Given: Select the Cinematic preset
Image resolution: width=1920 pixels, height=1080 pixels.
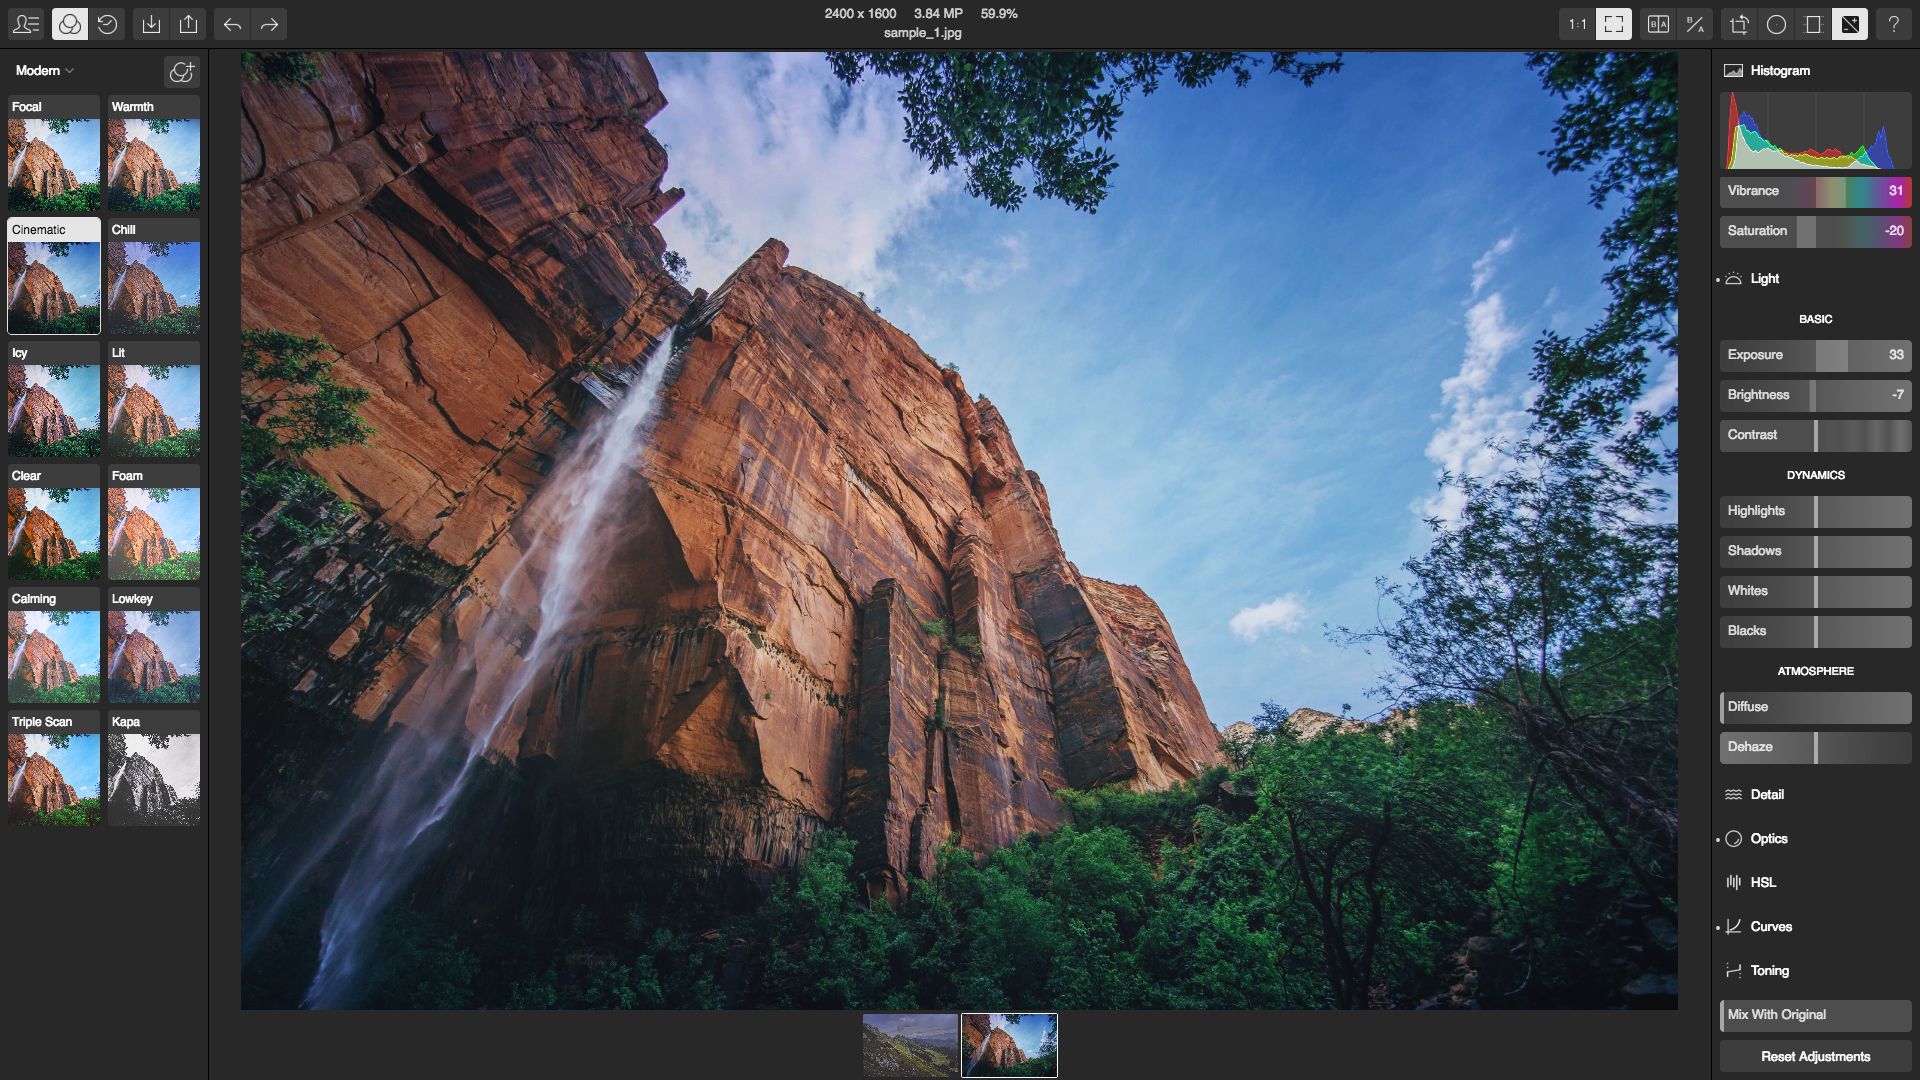Looking at the screenshot, I should [x=54, y=276].
